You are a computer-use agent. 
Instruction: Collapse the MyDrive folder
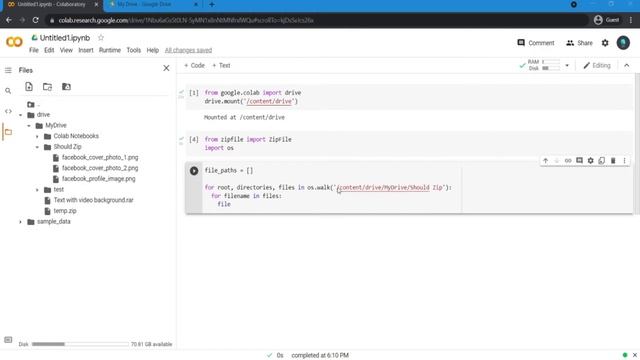29,126
